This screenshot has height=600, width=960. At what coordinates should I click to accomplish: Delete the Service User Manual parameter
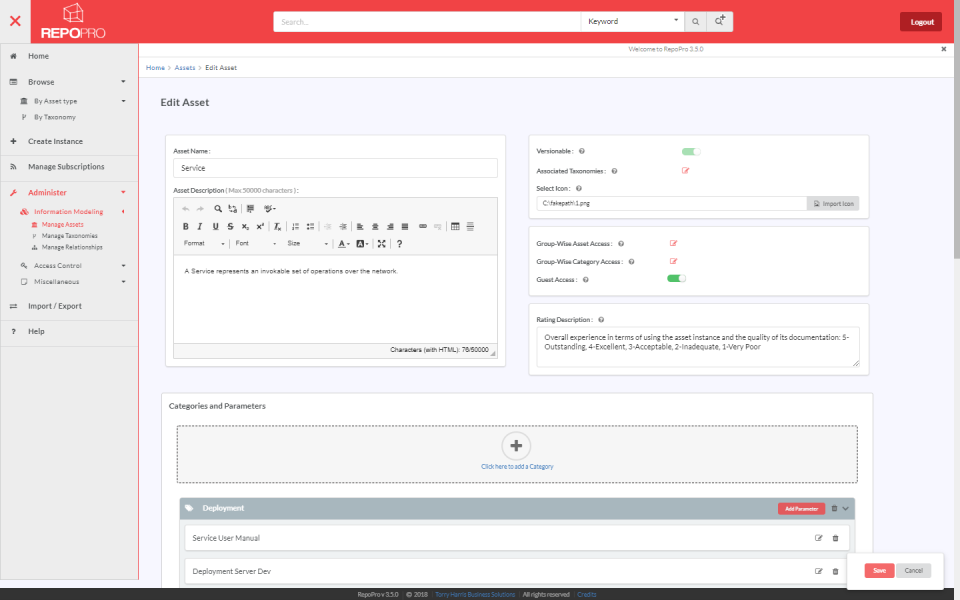835,537
